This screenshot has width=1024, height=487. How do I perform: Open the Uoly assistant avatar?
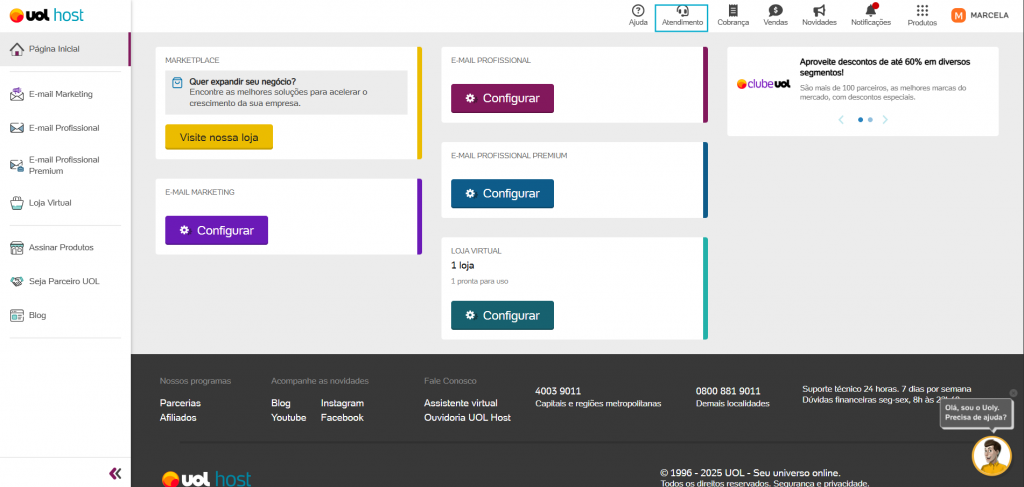pos(991,456)
